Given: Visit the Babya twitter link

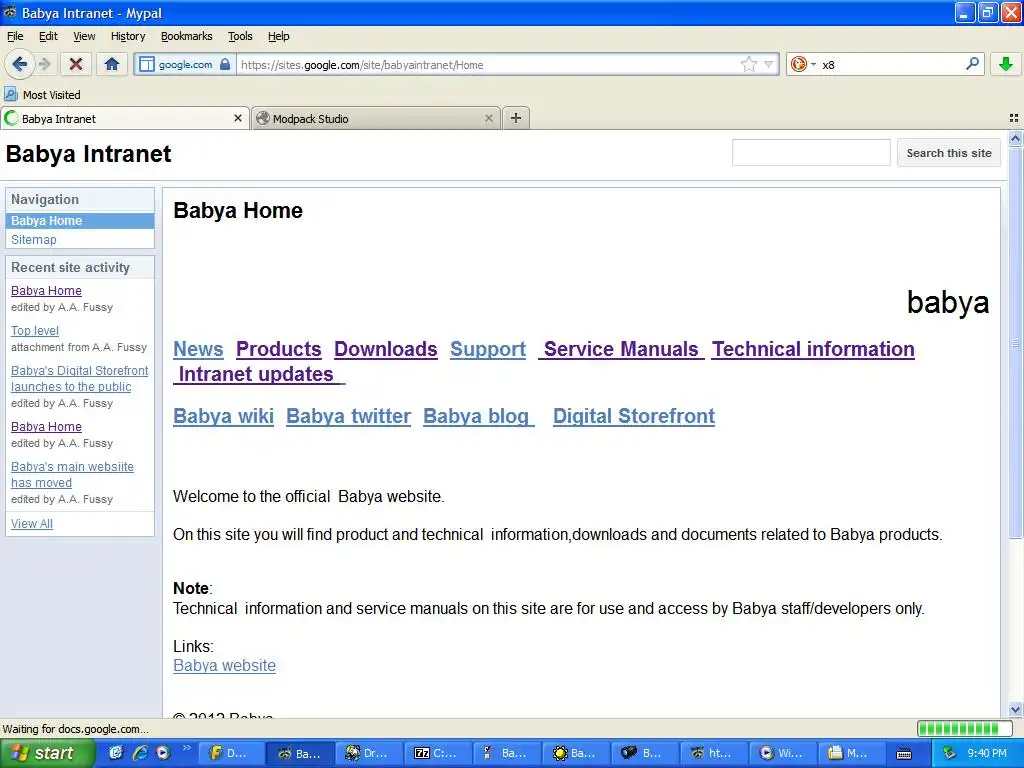Looking at the screenshot, I should (x=349, y=416).
